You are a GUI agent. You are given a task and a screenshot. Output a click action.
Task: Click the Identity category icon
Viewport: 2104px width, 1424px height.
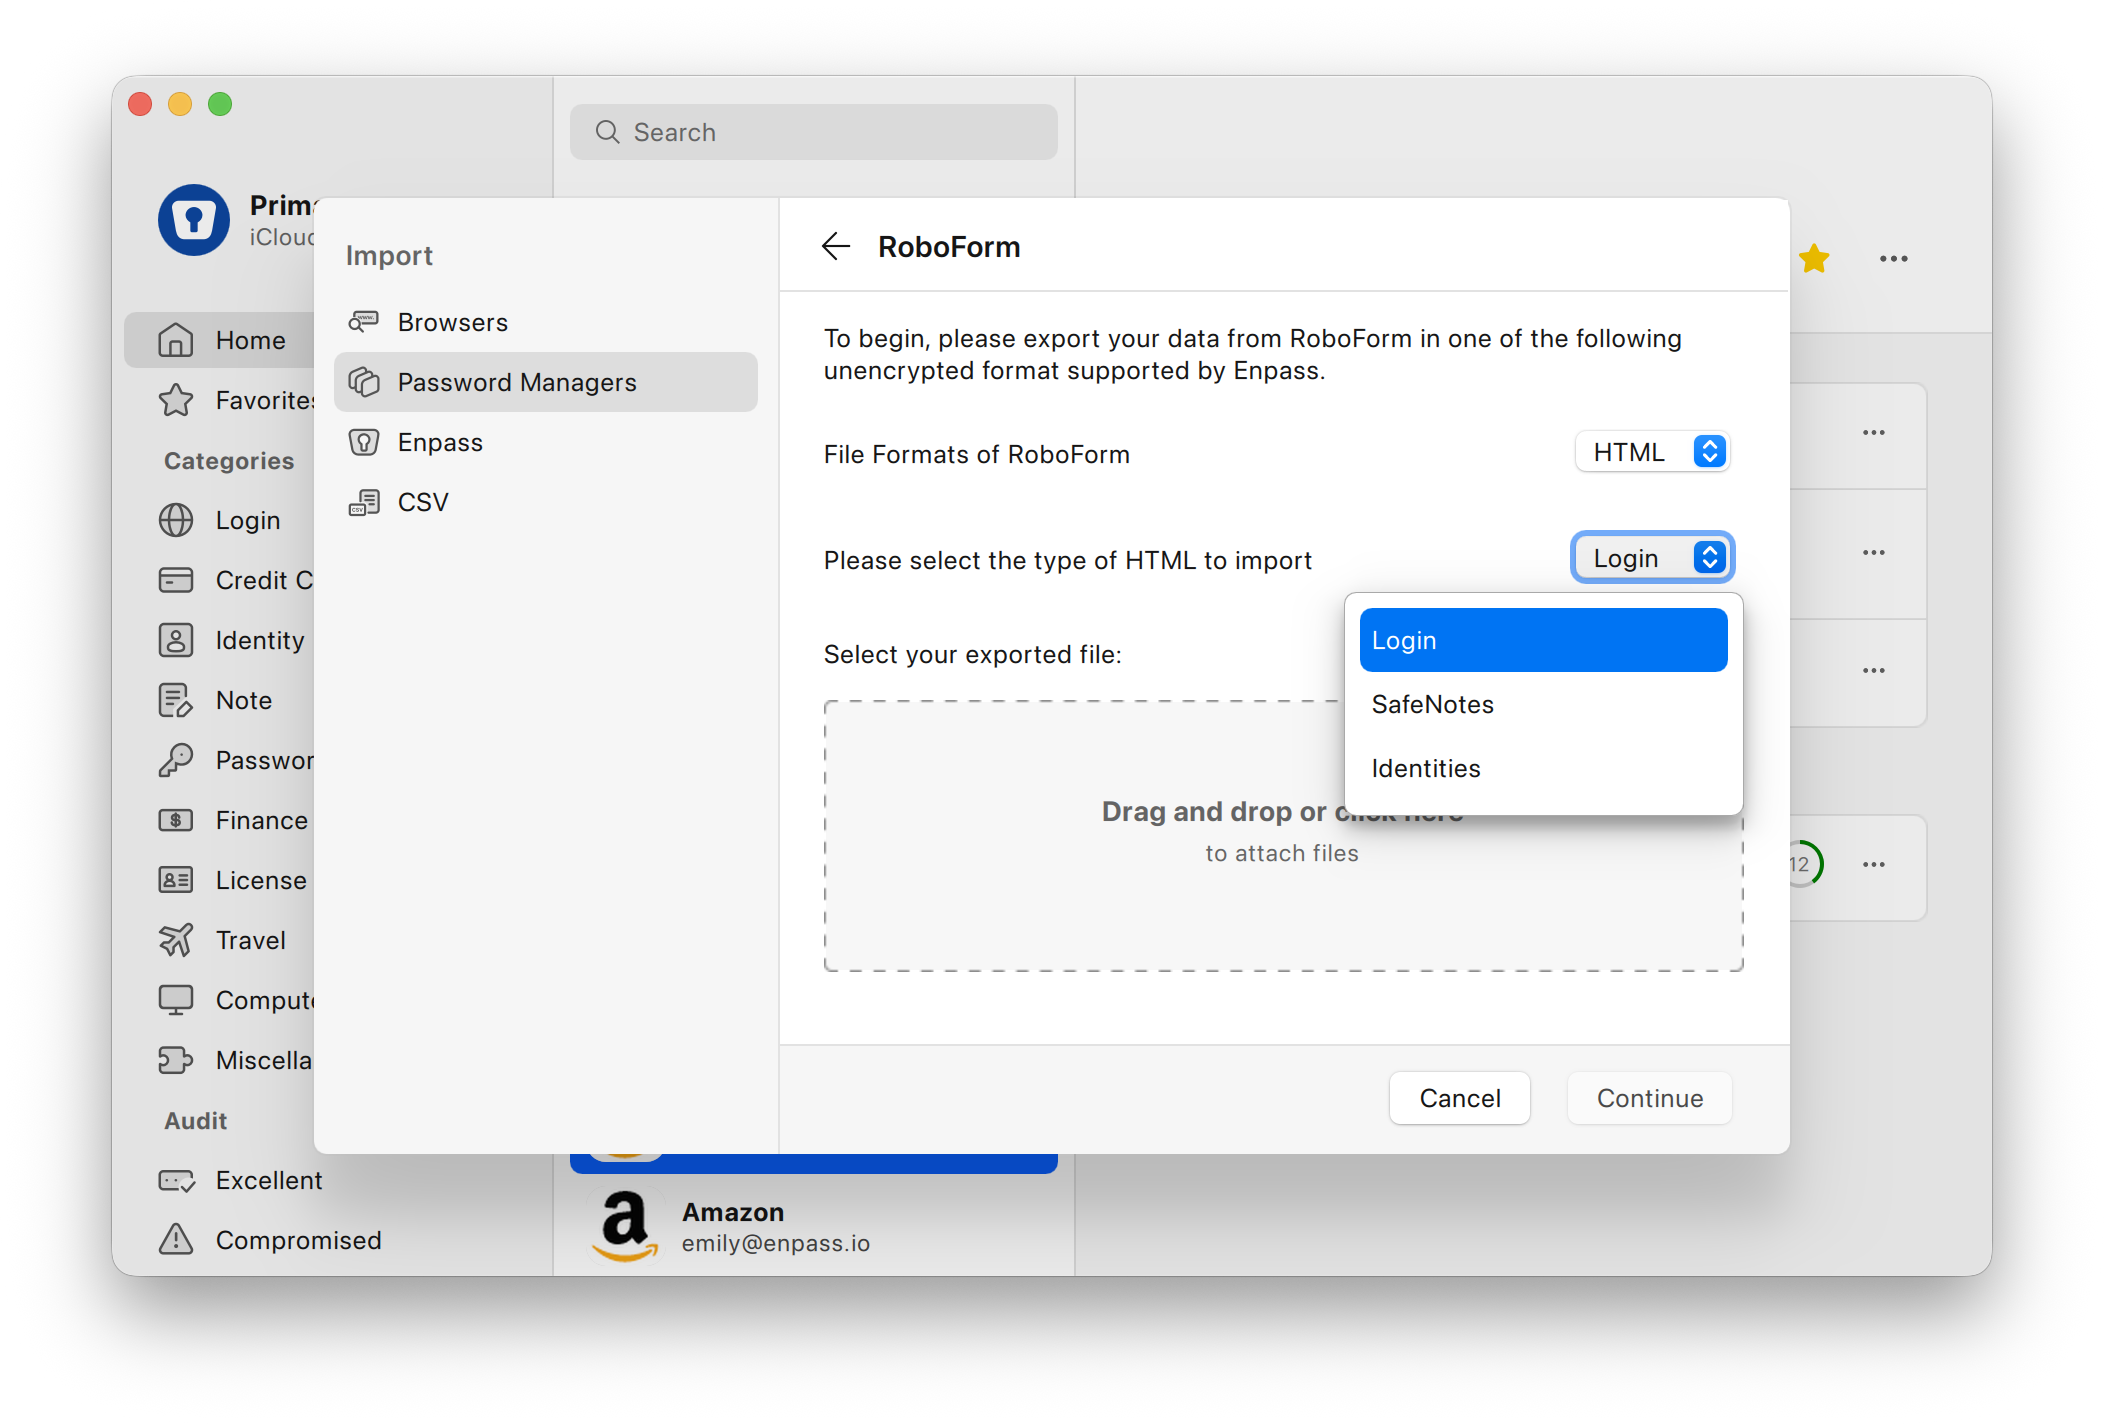(x=176, y=640)
